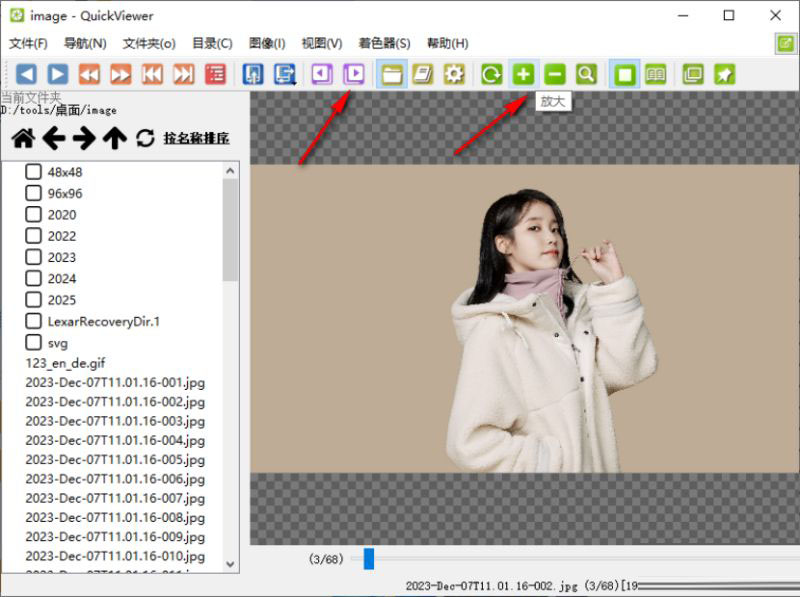Open the 文件夹(o) menu
Image resolution: width=800 pixels, height=597 pixels.
(149, 43)
